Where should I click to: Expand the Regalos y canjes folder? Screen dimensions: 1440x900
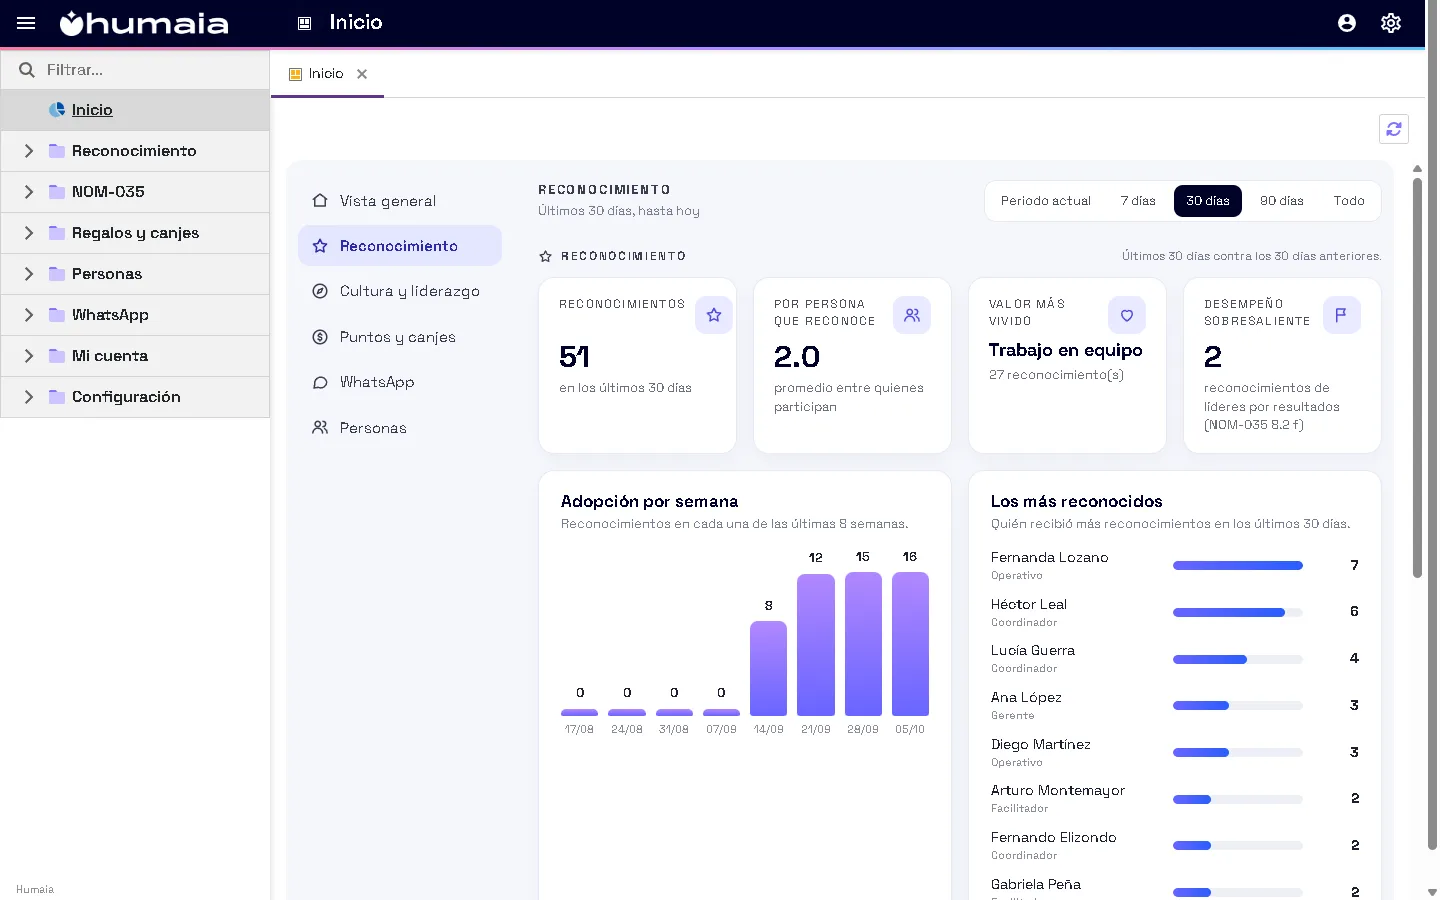pos(29,233)
